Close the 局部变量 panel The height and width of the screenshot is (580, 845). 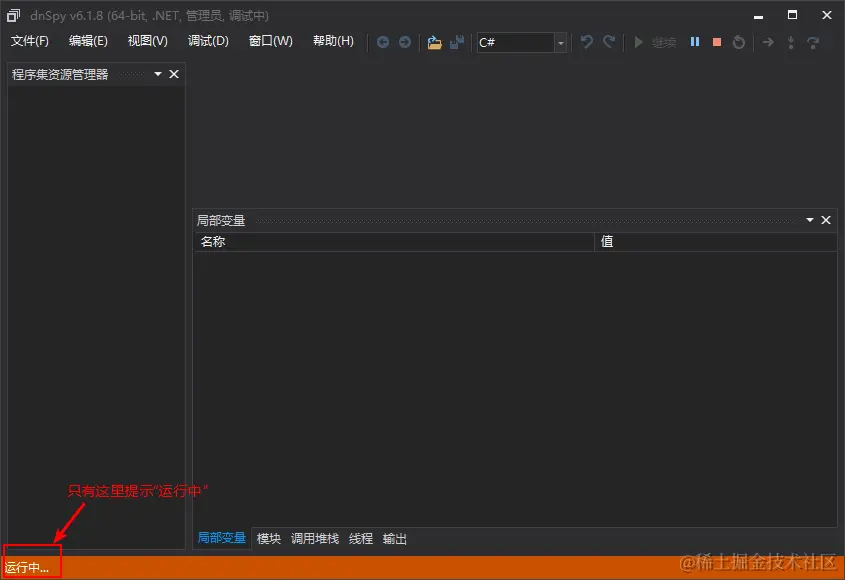[826, 220]
